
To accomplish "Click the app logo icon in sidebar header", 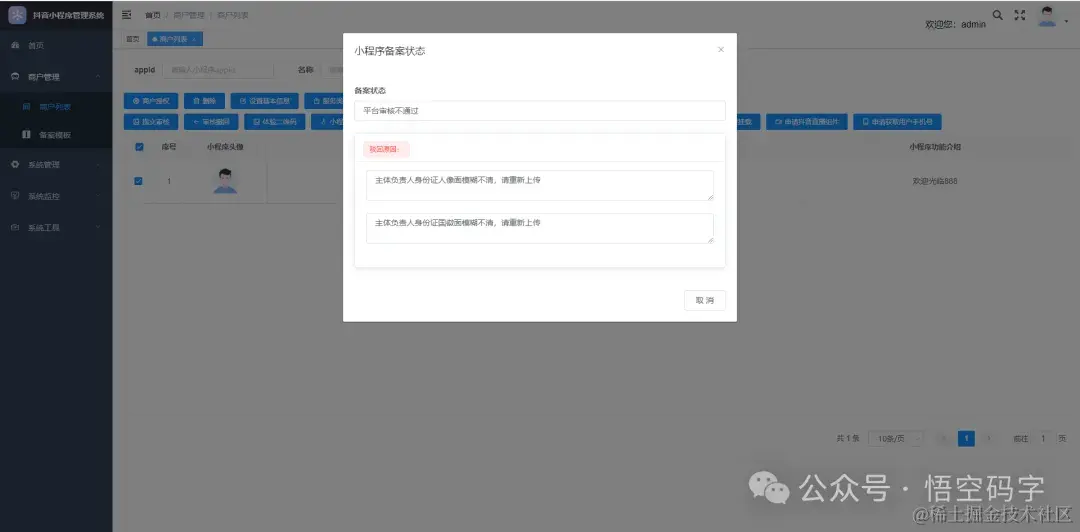I will coord(17,14).
